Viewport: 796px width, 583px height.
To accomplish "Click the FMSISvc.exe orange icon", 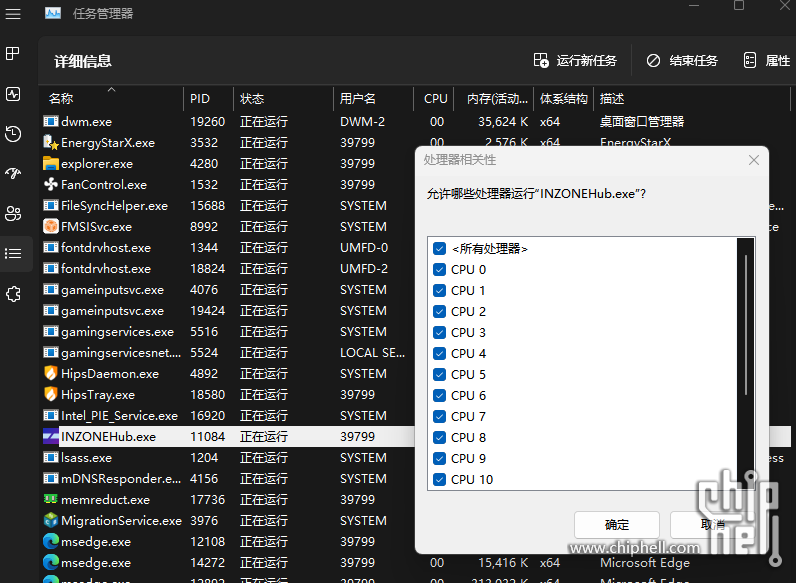I will (x=50, y=226).
